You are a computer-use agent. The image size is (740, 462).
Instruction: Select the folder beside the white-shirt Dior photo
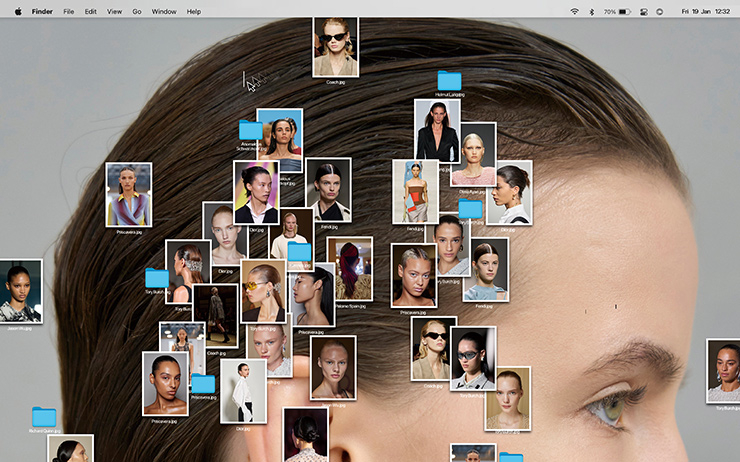click(x=204, y=384)
